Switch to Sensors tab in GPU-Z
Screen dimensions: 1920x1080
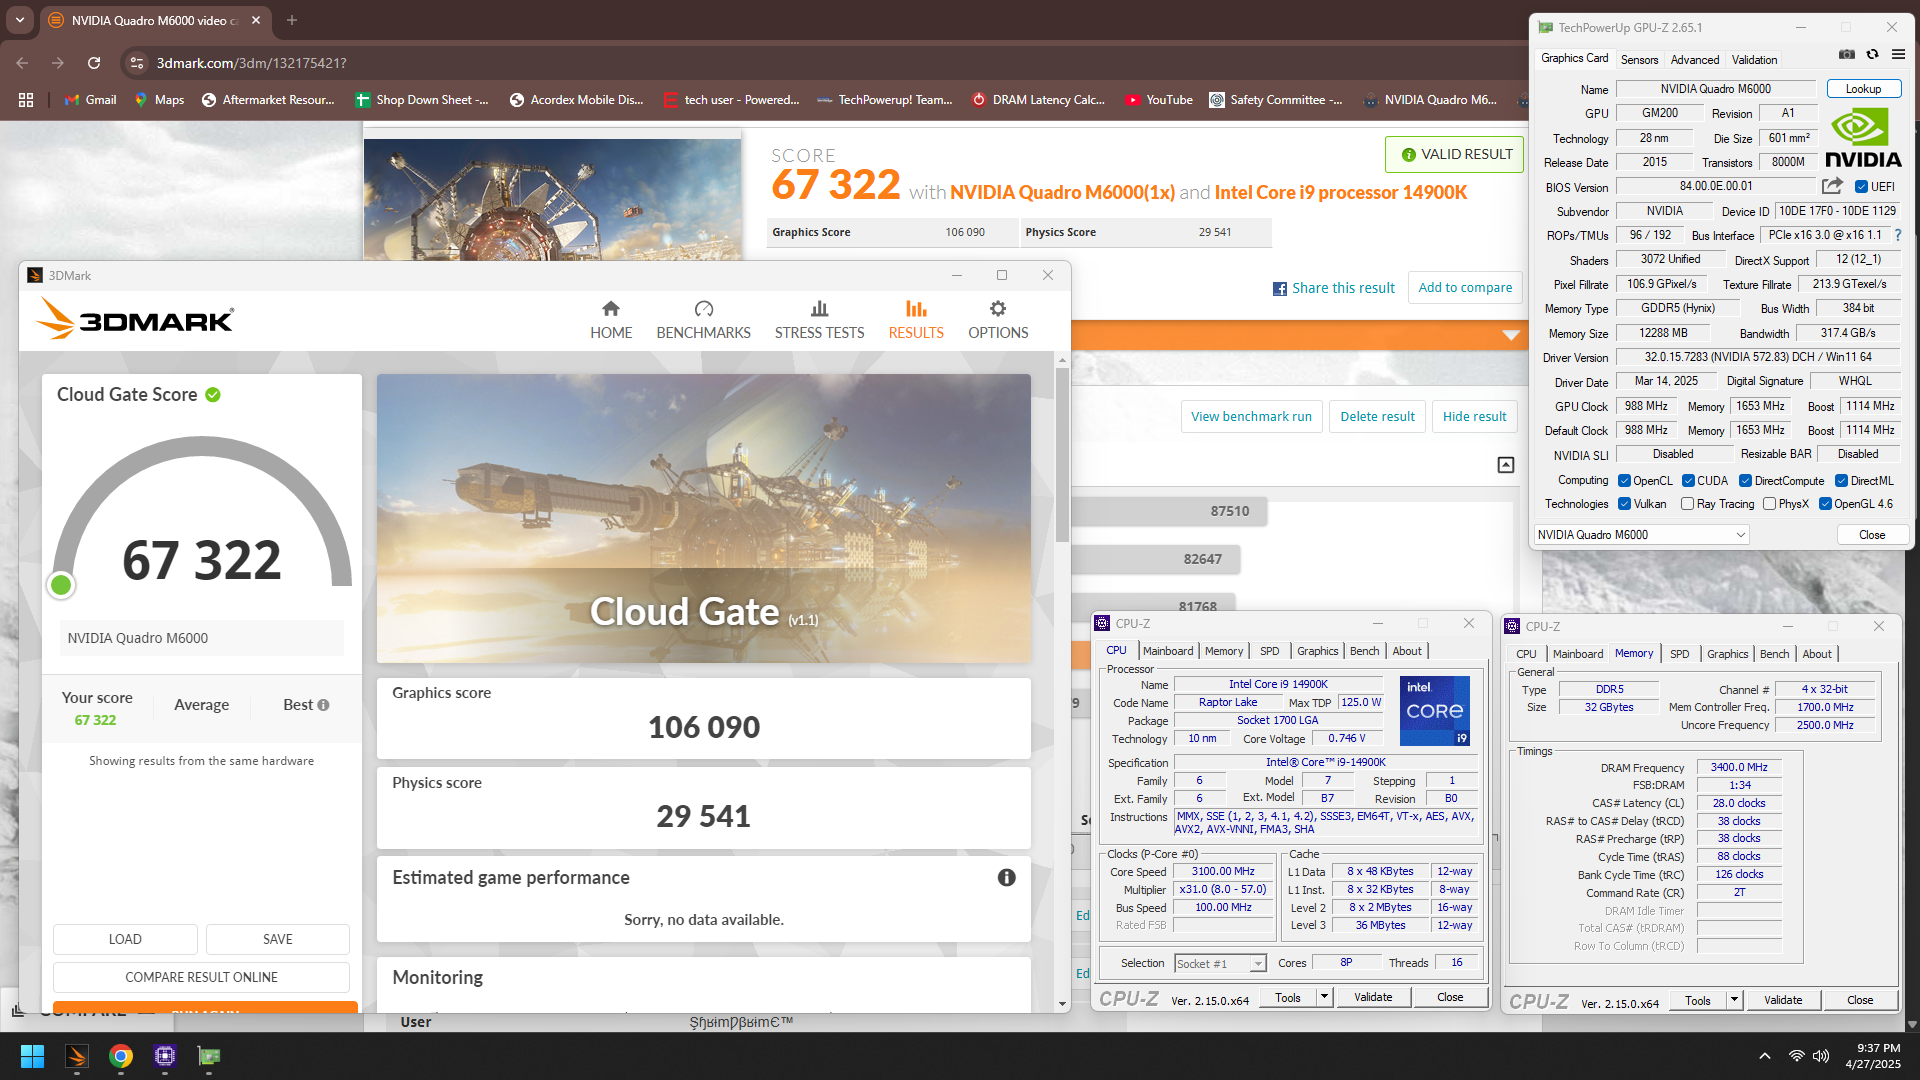(x=1639, y=60)
